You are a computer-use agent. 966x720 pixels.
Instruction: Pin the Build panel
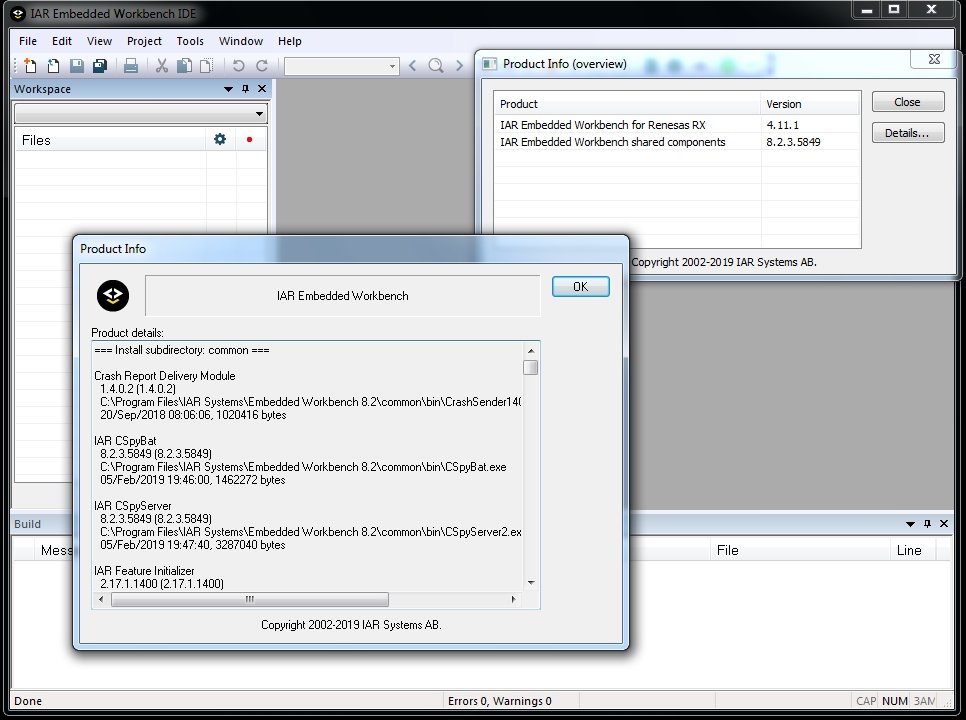click(927, 524)
